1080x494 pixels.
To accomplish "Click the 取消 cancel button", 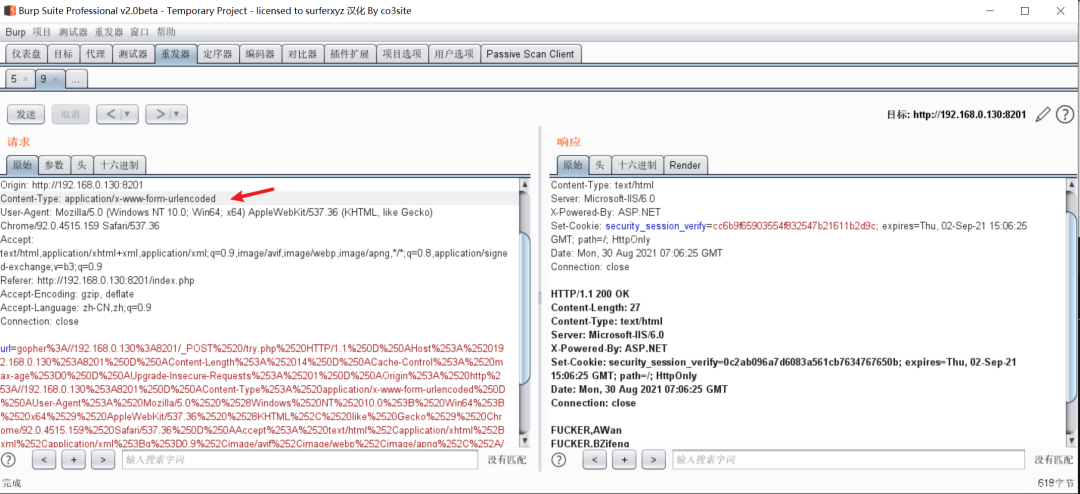I will click(70, 114).
